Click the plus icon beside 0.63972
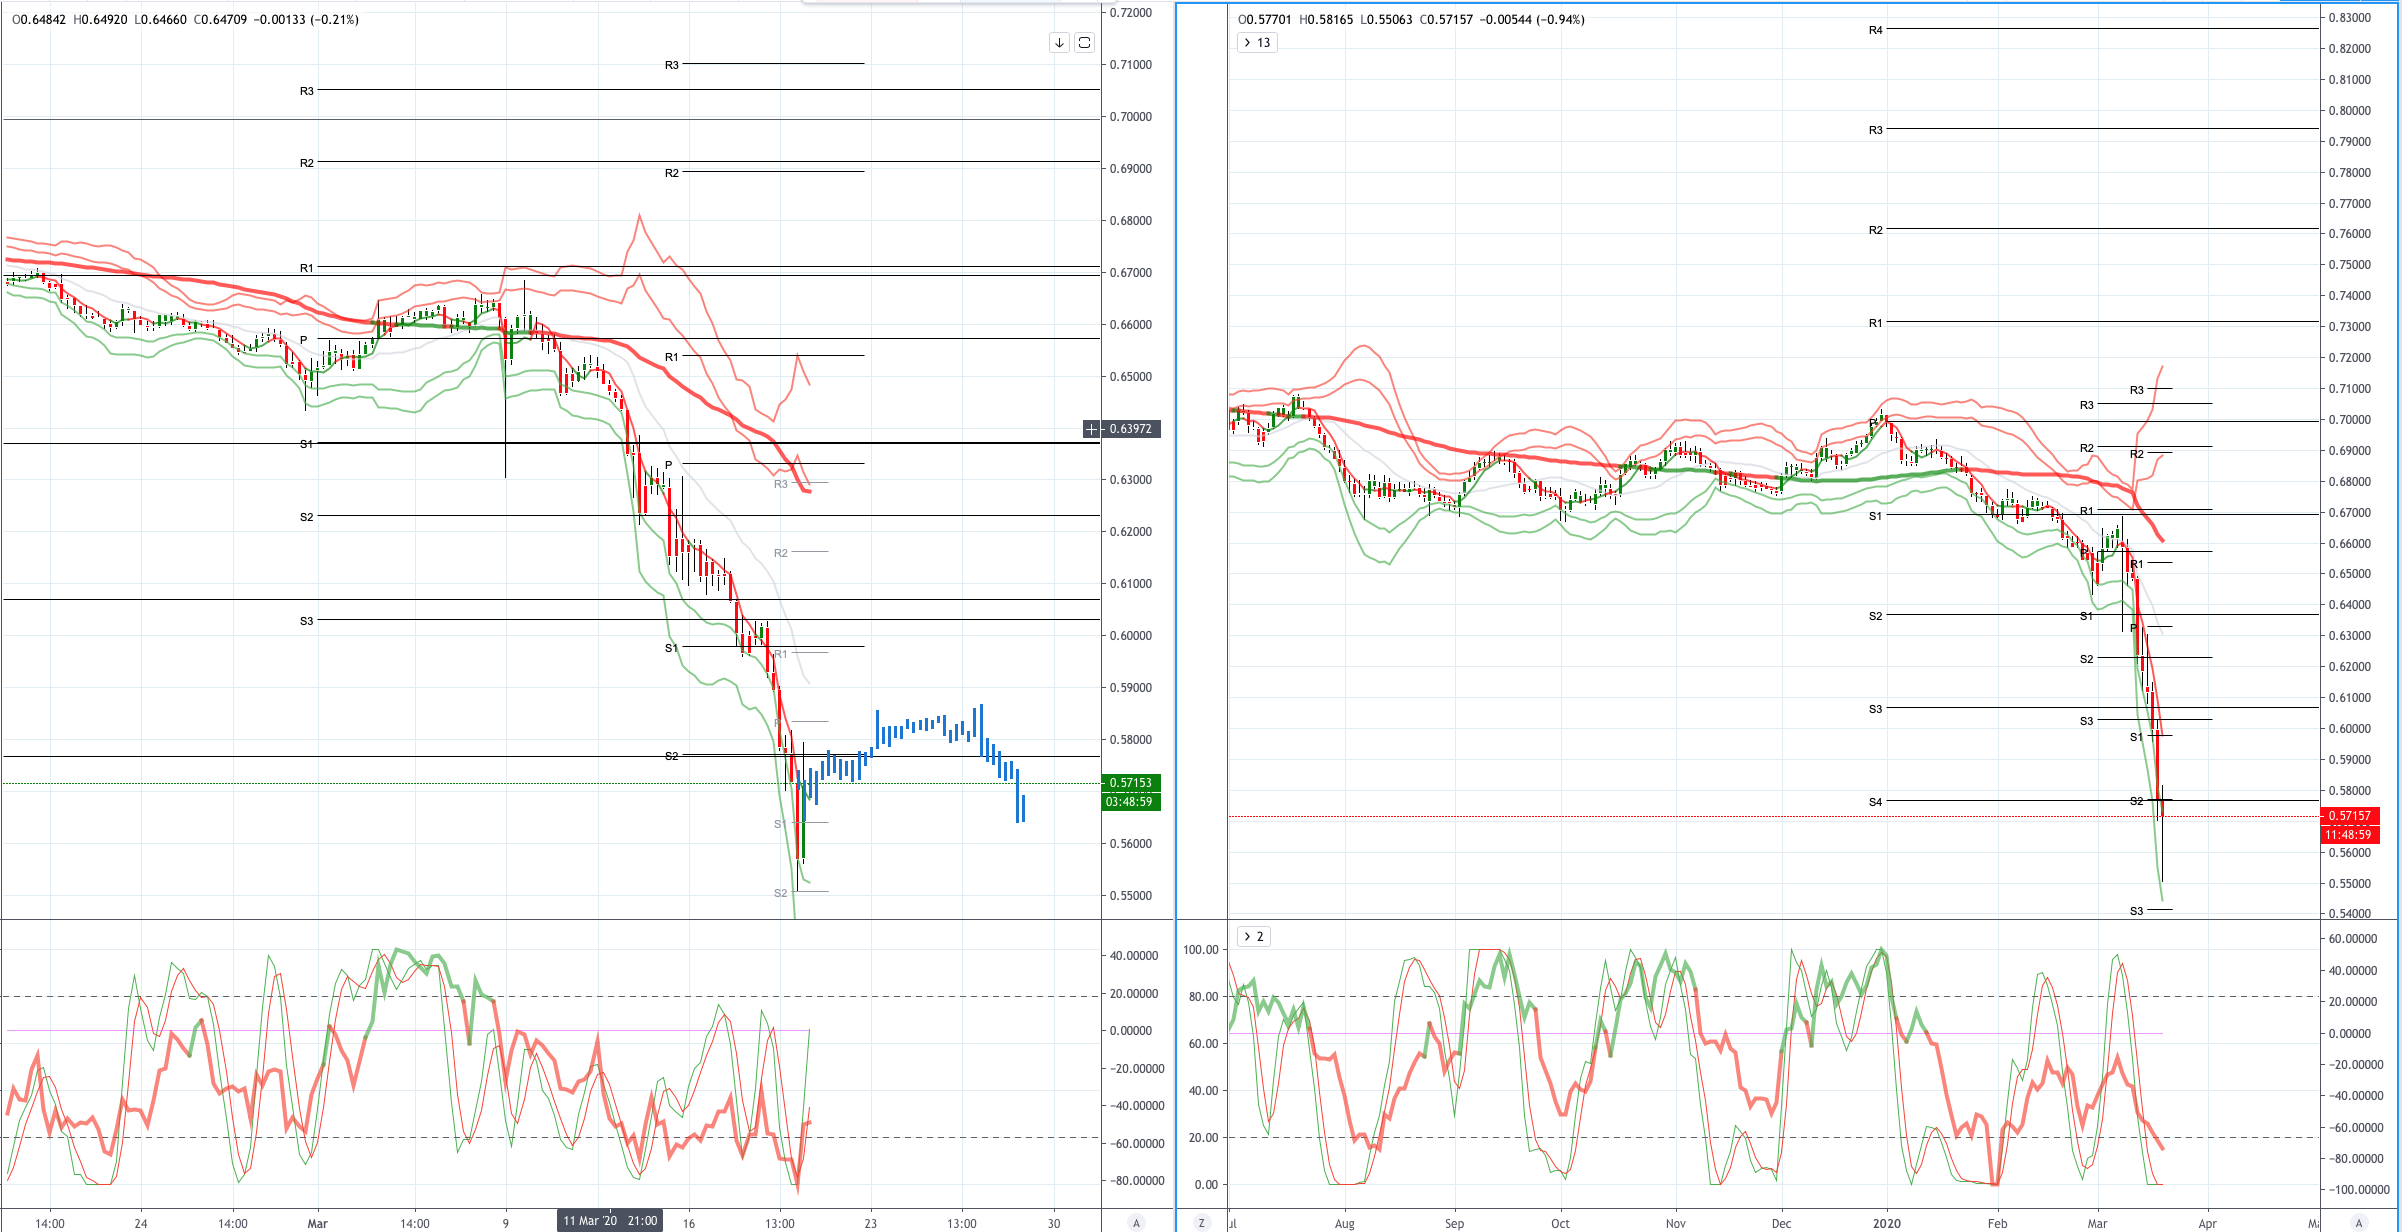Screen dimensions: 2402x1232 (1092, 429)
